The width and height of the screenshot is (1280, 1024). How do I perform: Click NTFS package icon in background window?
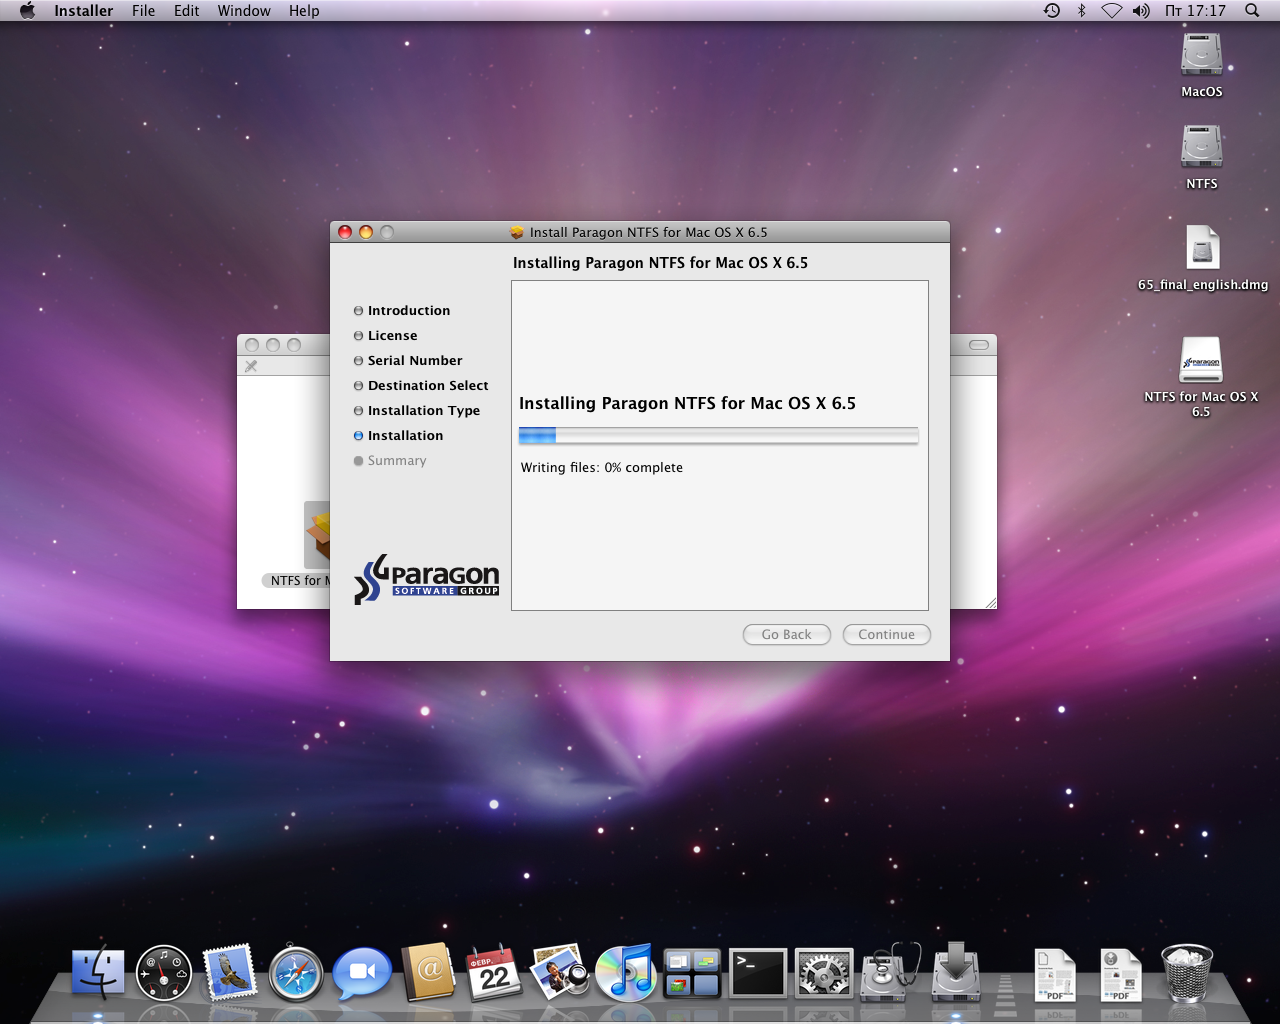[x=317, y=535]
